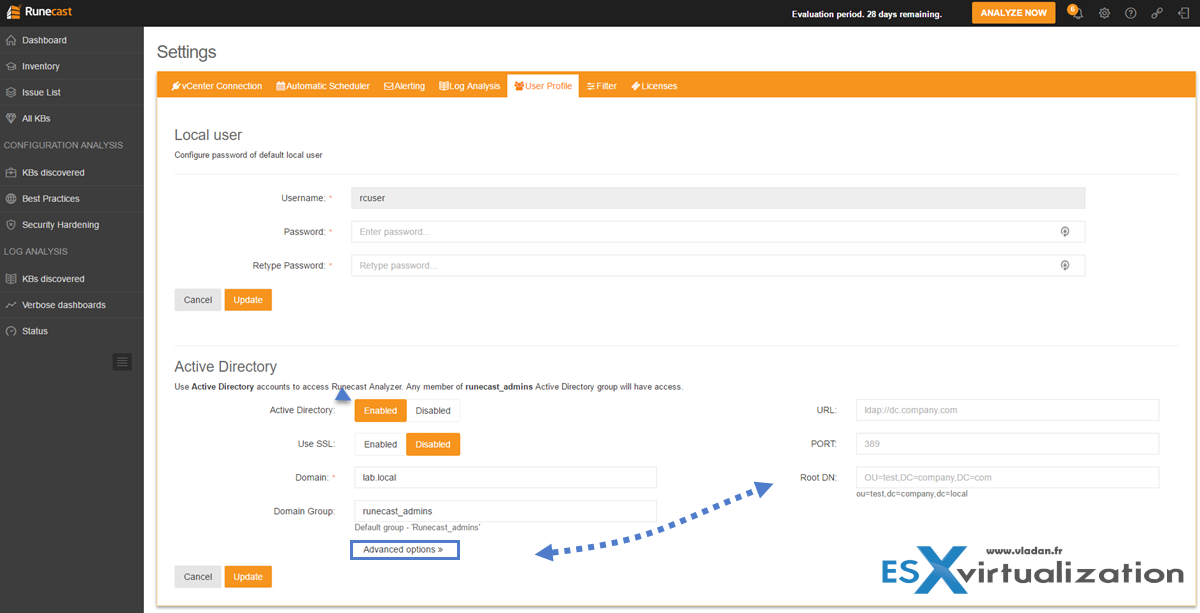Click the logout icon in top bar
Screen dimensions: 1200x613
point(1182,13)
